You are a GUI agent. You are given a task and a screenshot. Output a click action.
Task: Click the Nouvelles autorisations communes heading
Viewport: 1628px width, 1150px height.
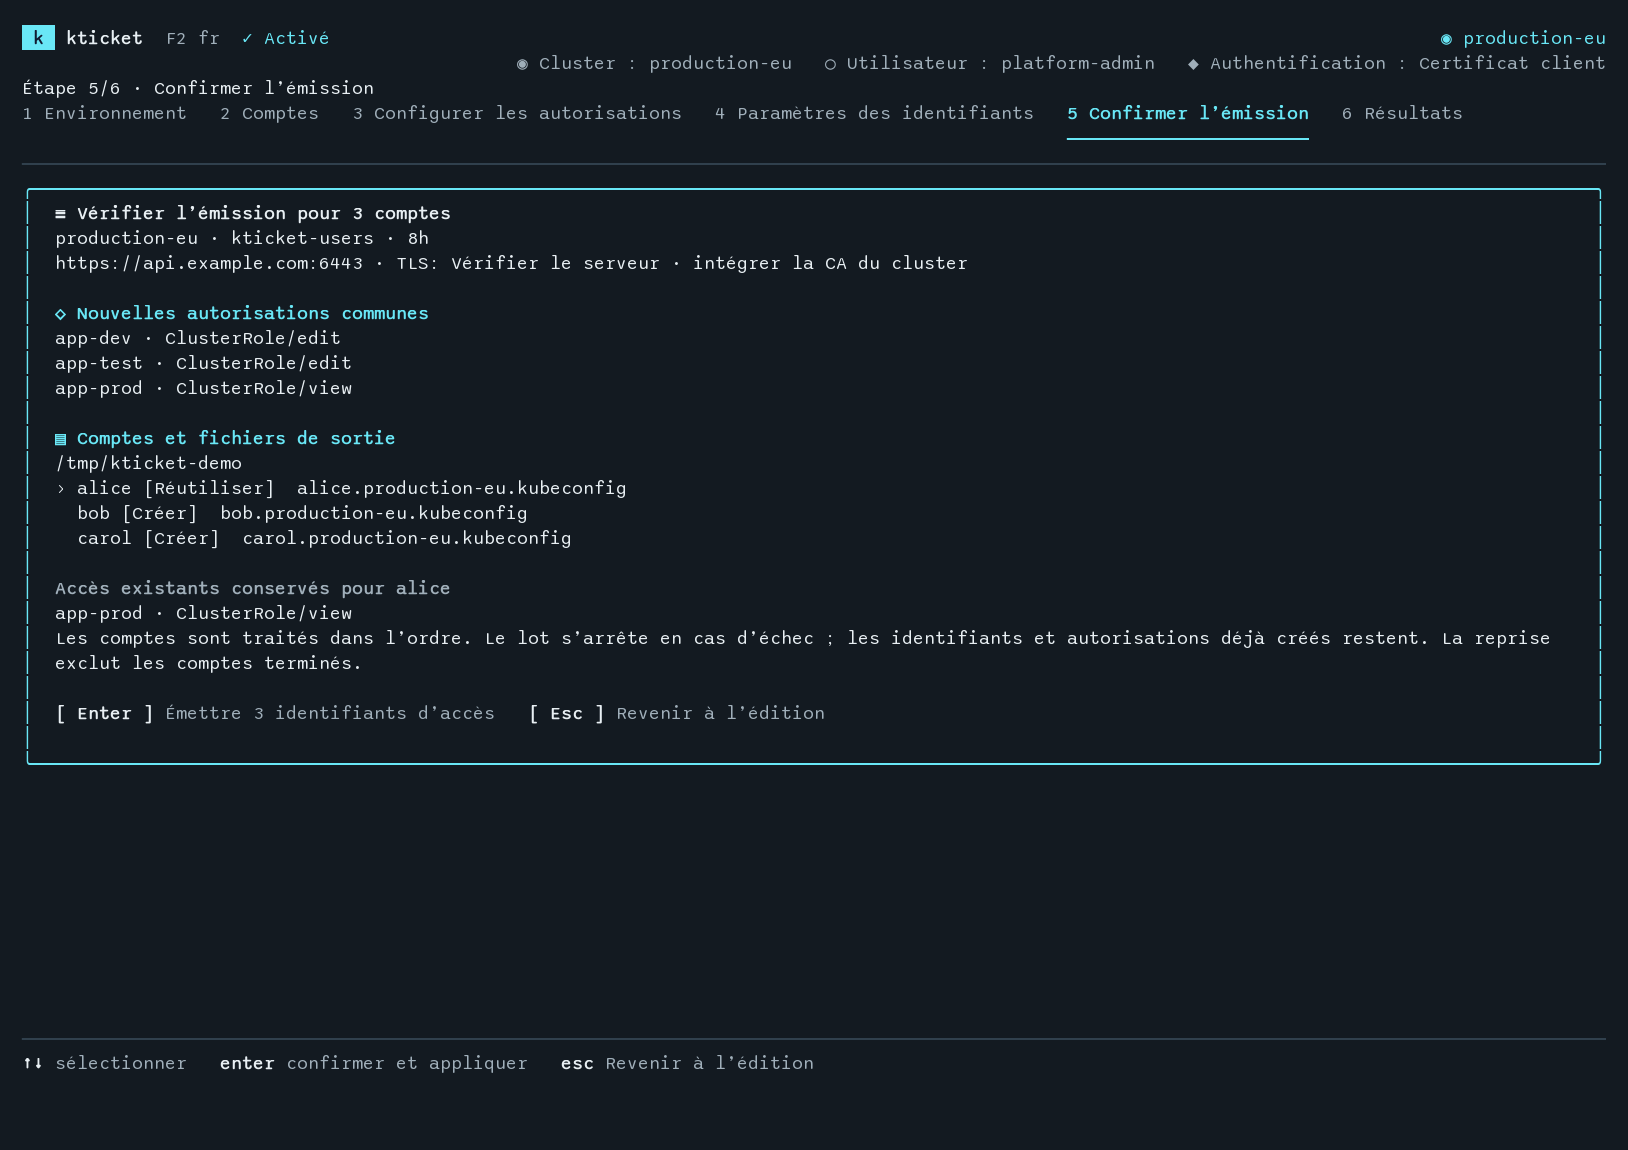[x=253, y=314]
